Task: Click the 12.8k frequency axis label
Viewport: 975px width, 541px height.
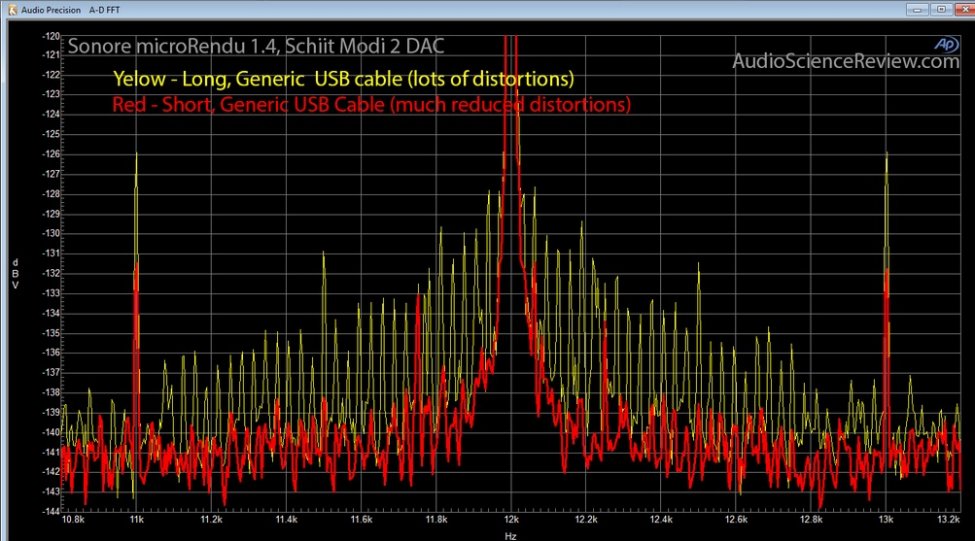Action: click(x=811, y=520)
